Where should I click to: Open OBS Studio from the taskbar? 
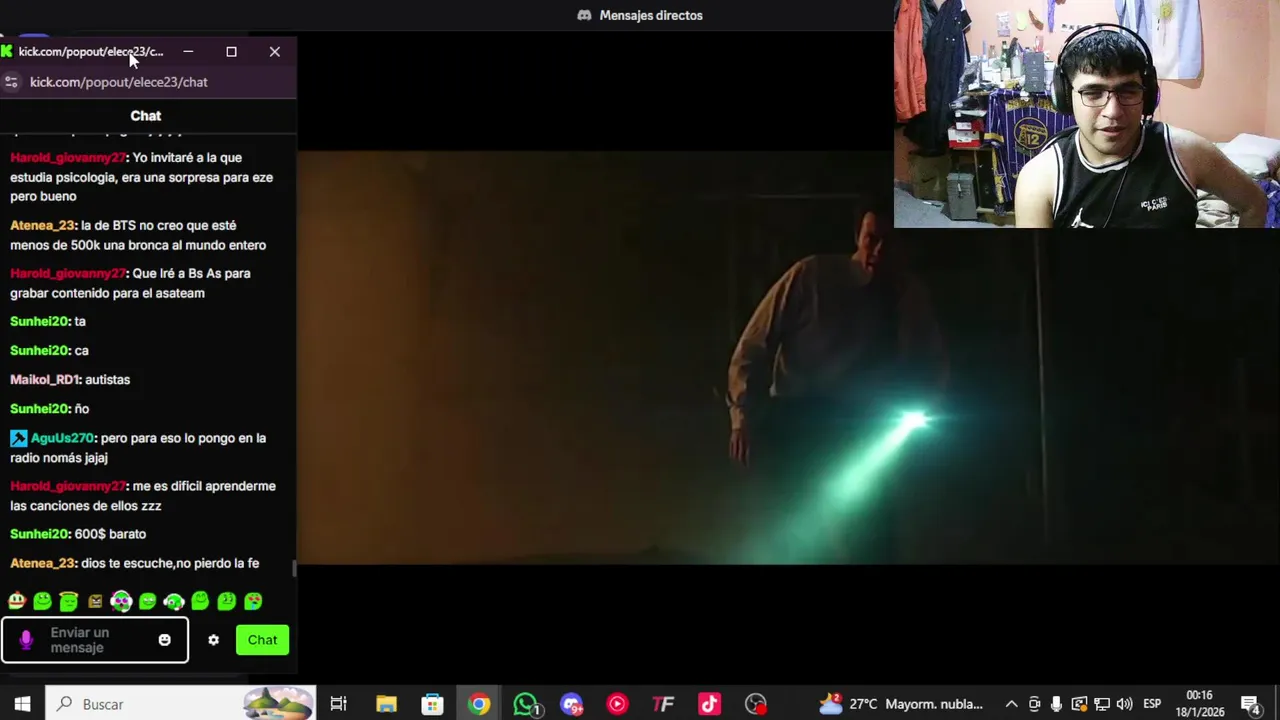tap(755, 704)
